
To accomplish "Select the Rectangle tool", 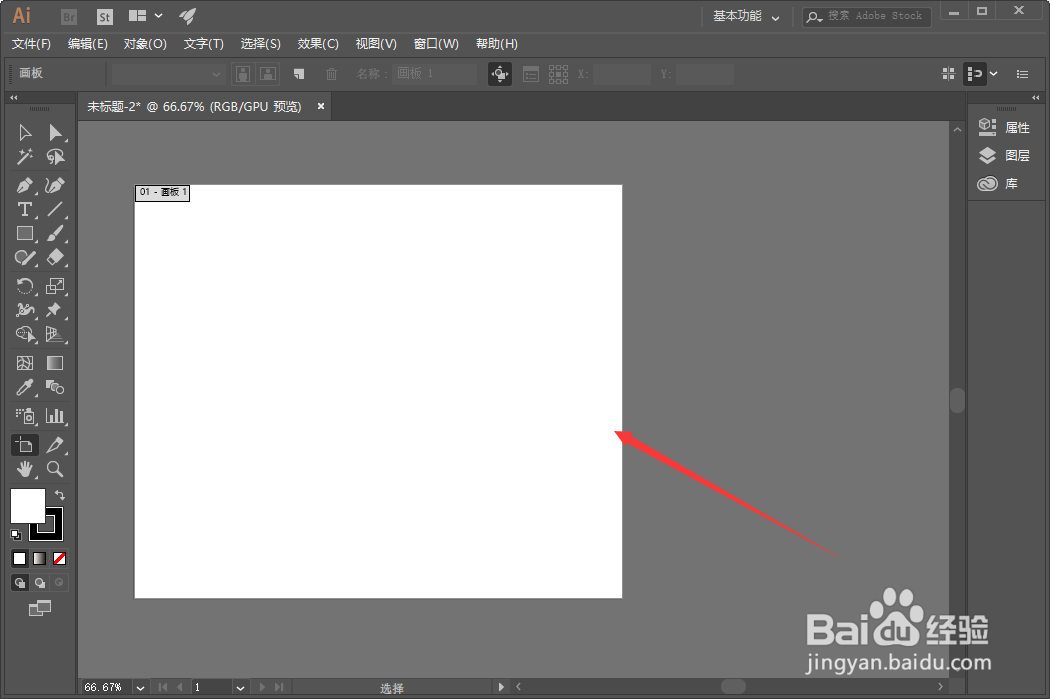I will point(25,234).
